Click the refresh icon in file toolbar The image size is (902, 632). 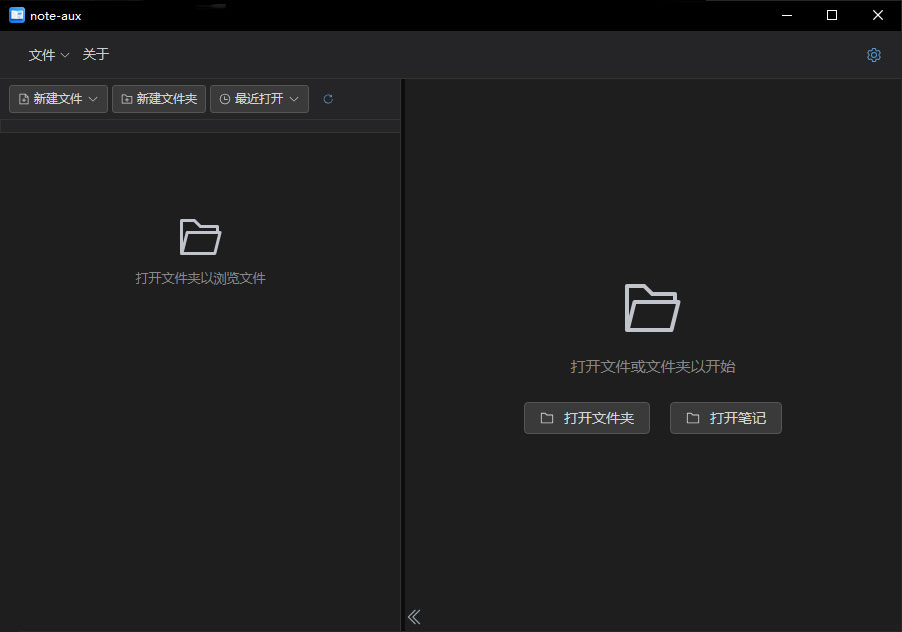point(328,99)
